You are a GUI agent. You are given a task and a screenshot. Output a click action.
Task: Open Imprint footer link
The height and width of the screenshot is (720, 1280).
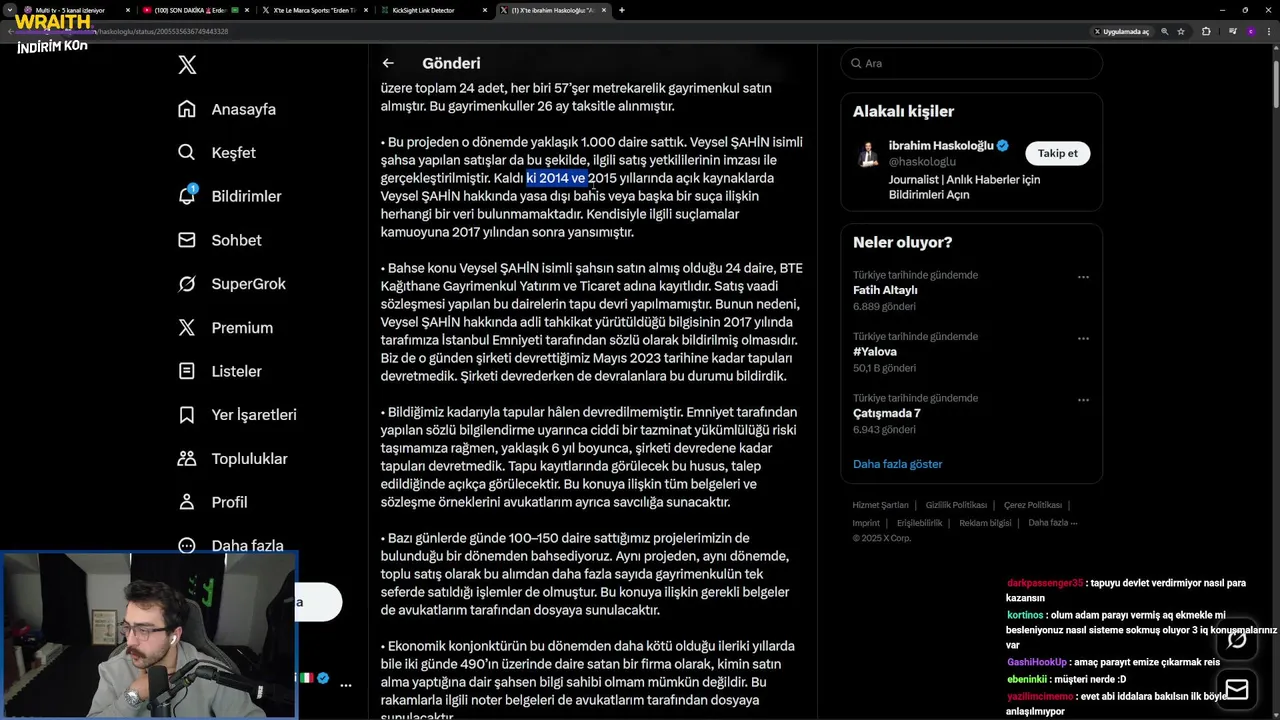click(866, 523)
